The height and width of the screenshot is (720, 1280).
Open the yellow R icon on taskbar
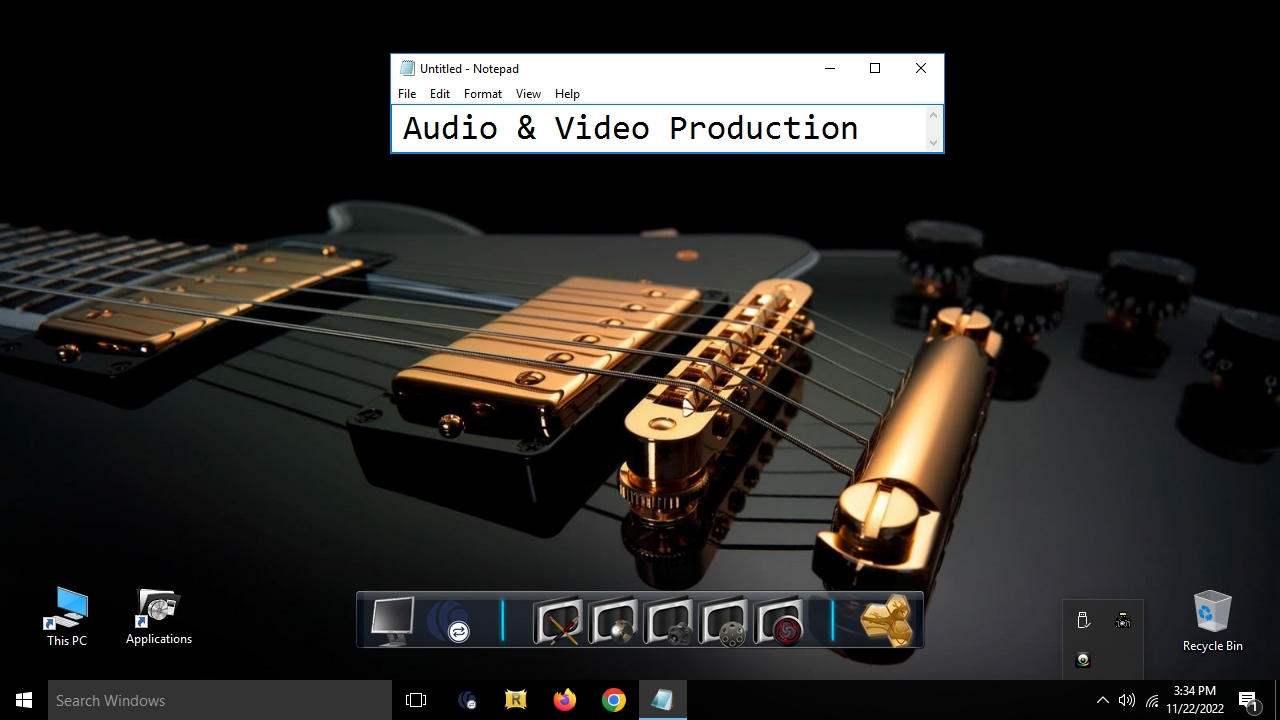(x=516, y=700)
